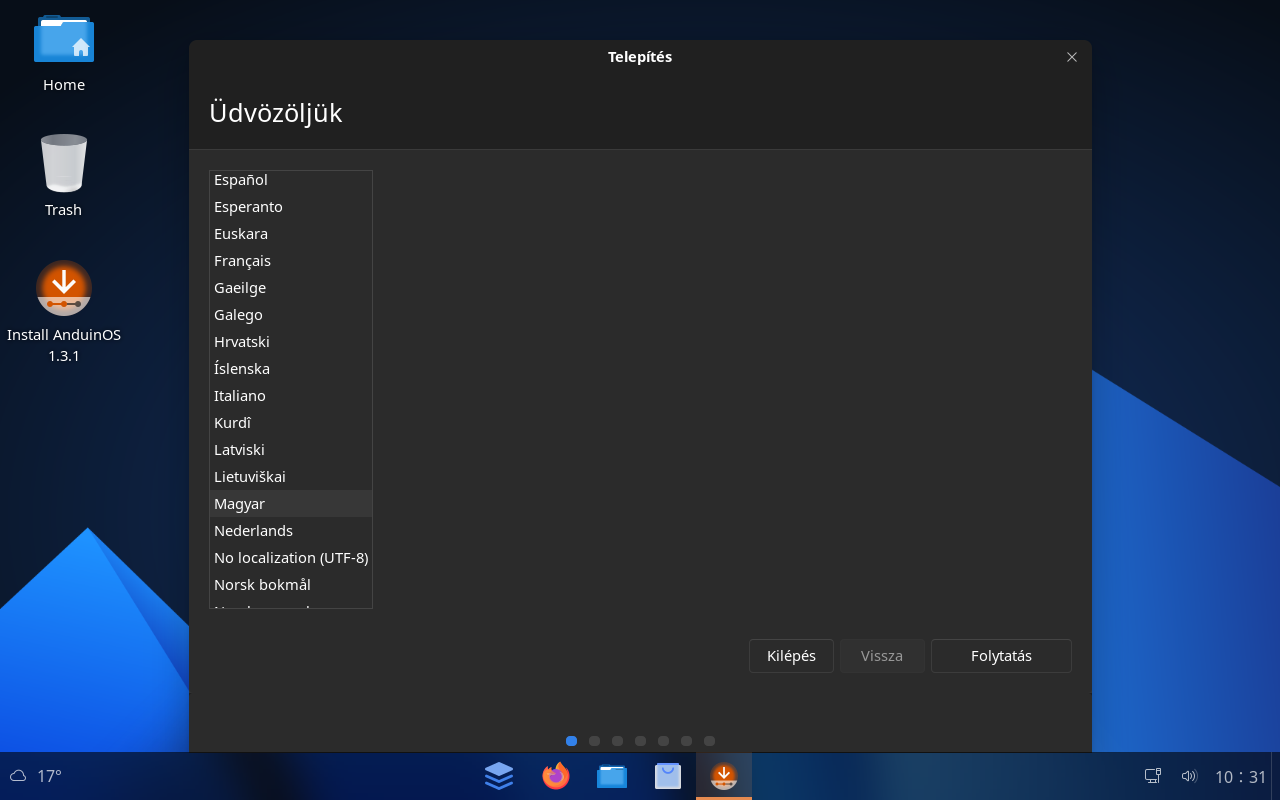1280x800 pixels.
Task: Open the stacked layers app launcher in taskbar
Action: (x=499, y=776)
